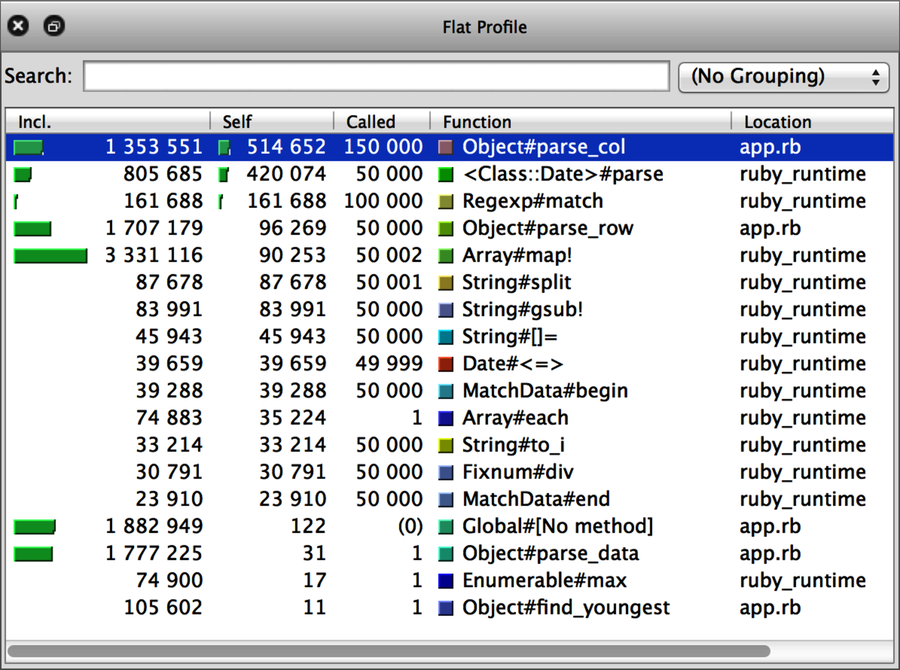Viewport: 900px width, 670px height.
Task: Select the Object#find_youngest function name
Action: pos(566,607)
